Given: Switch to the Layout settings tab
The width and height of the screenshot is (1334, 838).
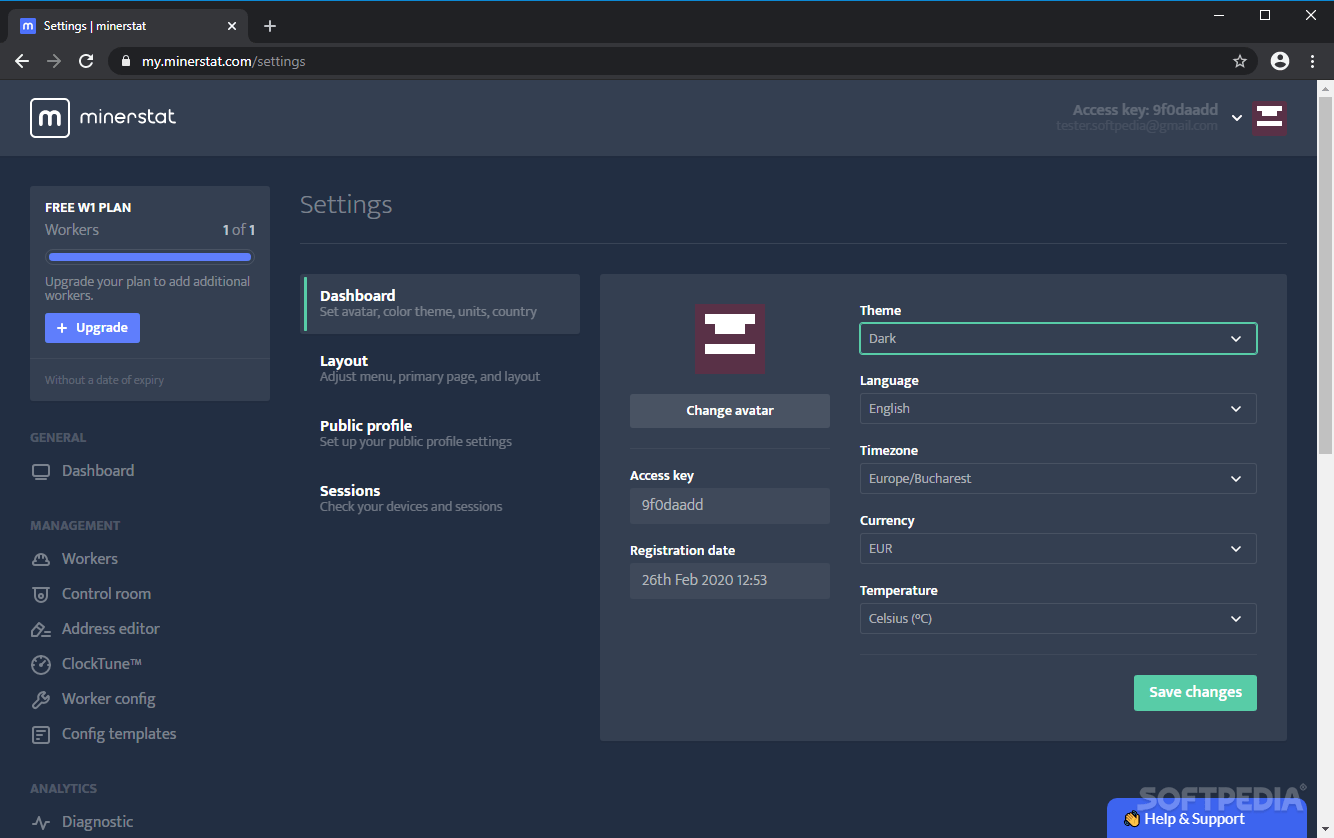Looking at the screenshot, I should 440,368.
